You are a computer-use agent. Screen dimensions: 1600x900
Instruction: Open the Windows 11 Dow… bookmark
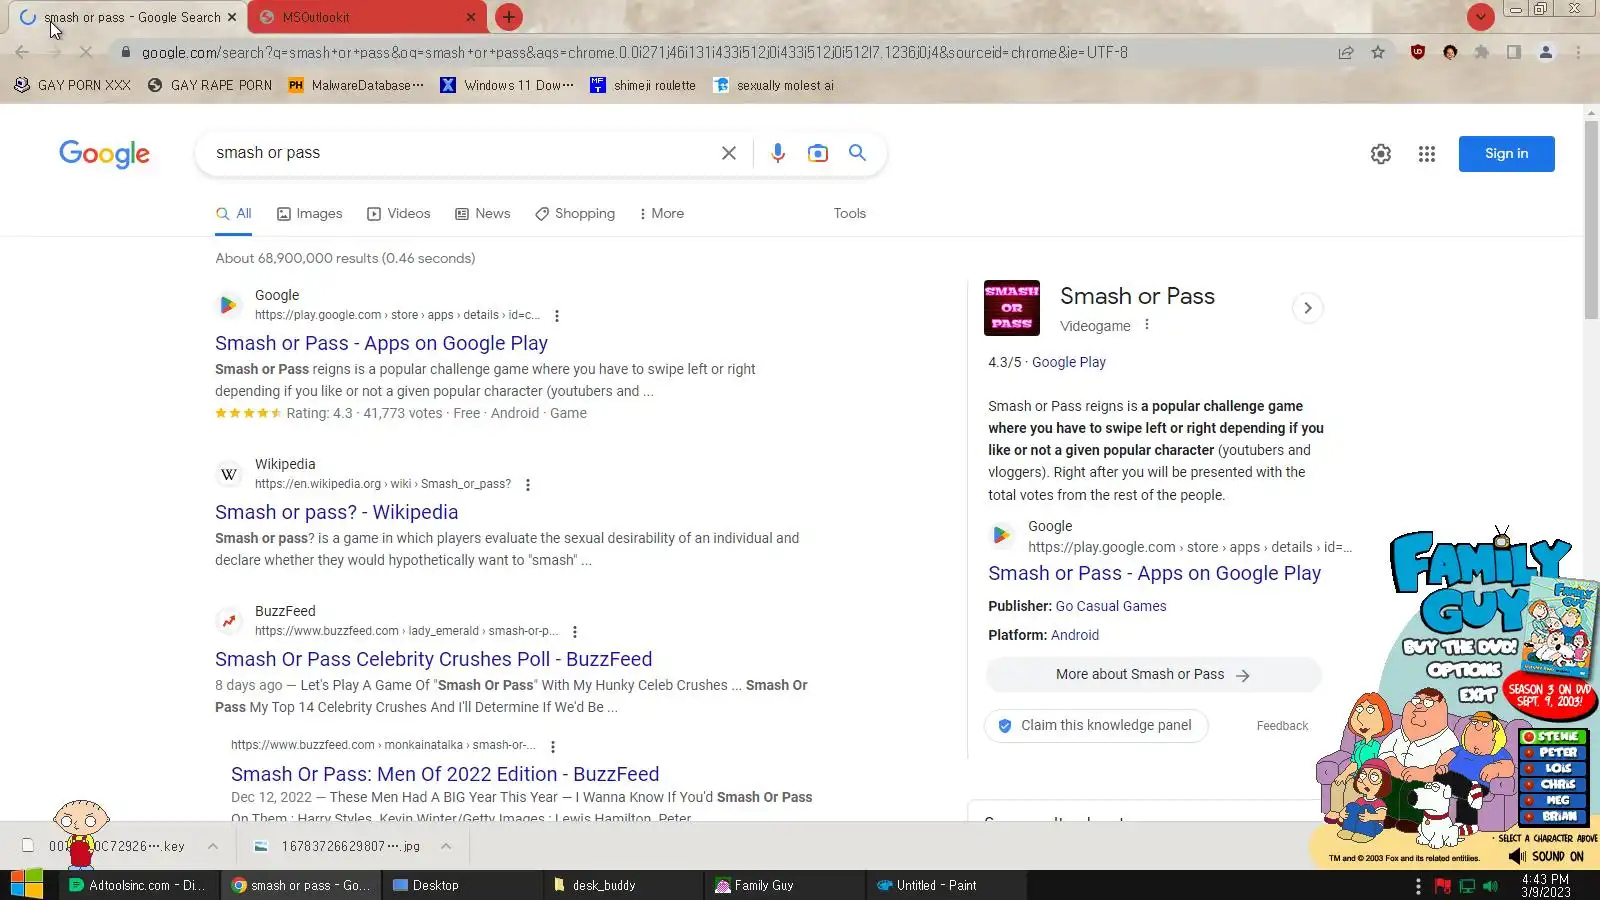pos(506,86)
